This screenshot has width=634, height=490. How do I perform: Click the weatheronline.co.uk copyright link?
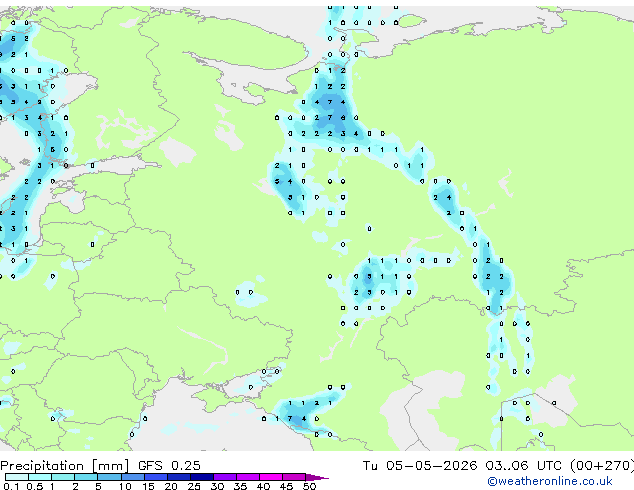pyautogui.click(x=550, y=481)
